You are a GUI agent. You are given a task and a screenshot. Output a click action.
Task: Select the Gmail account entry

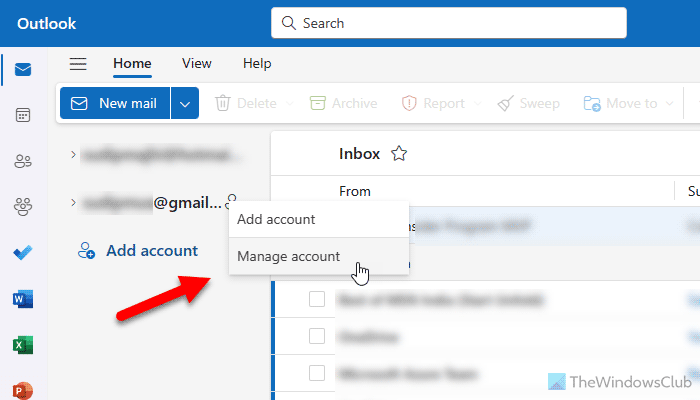click(152, 203)
